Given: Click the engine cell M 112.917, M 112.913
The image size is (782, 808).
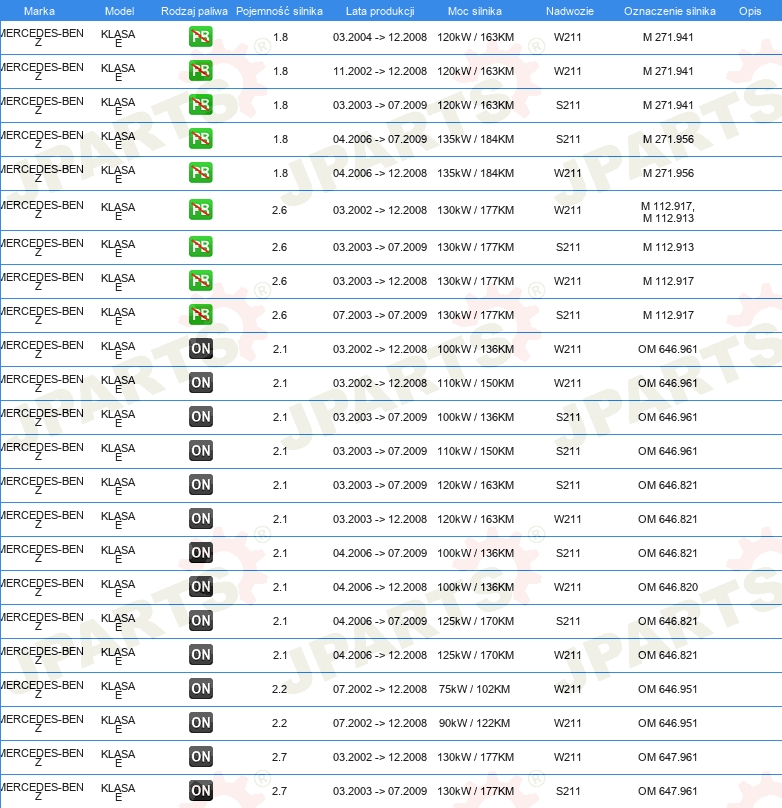Looking at the screenshot, I should coord(668,212).
